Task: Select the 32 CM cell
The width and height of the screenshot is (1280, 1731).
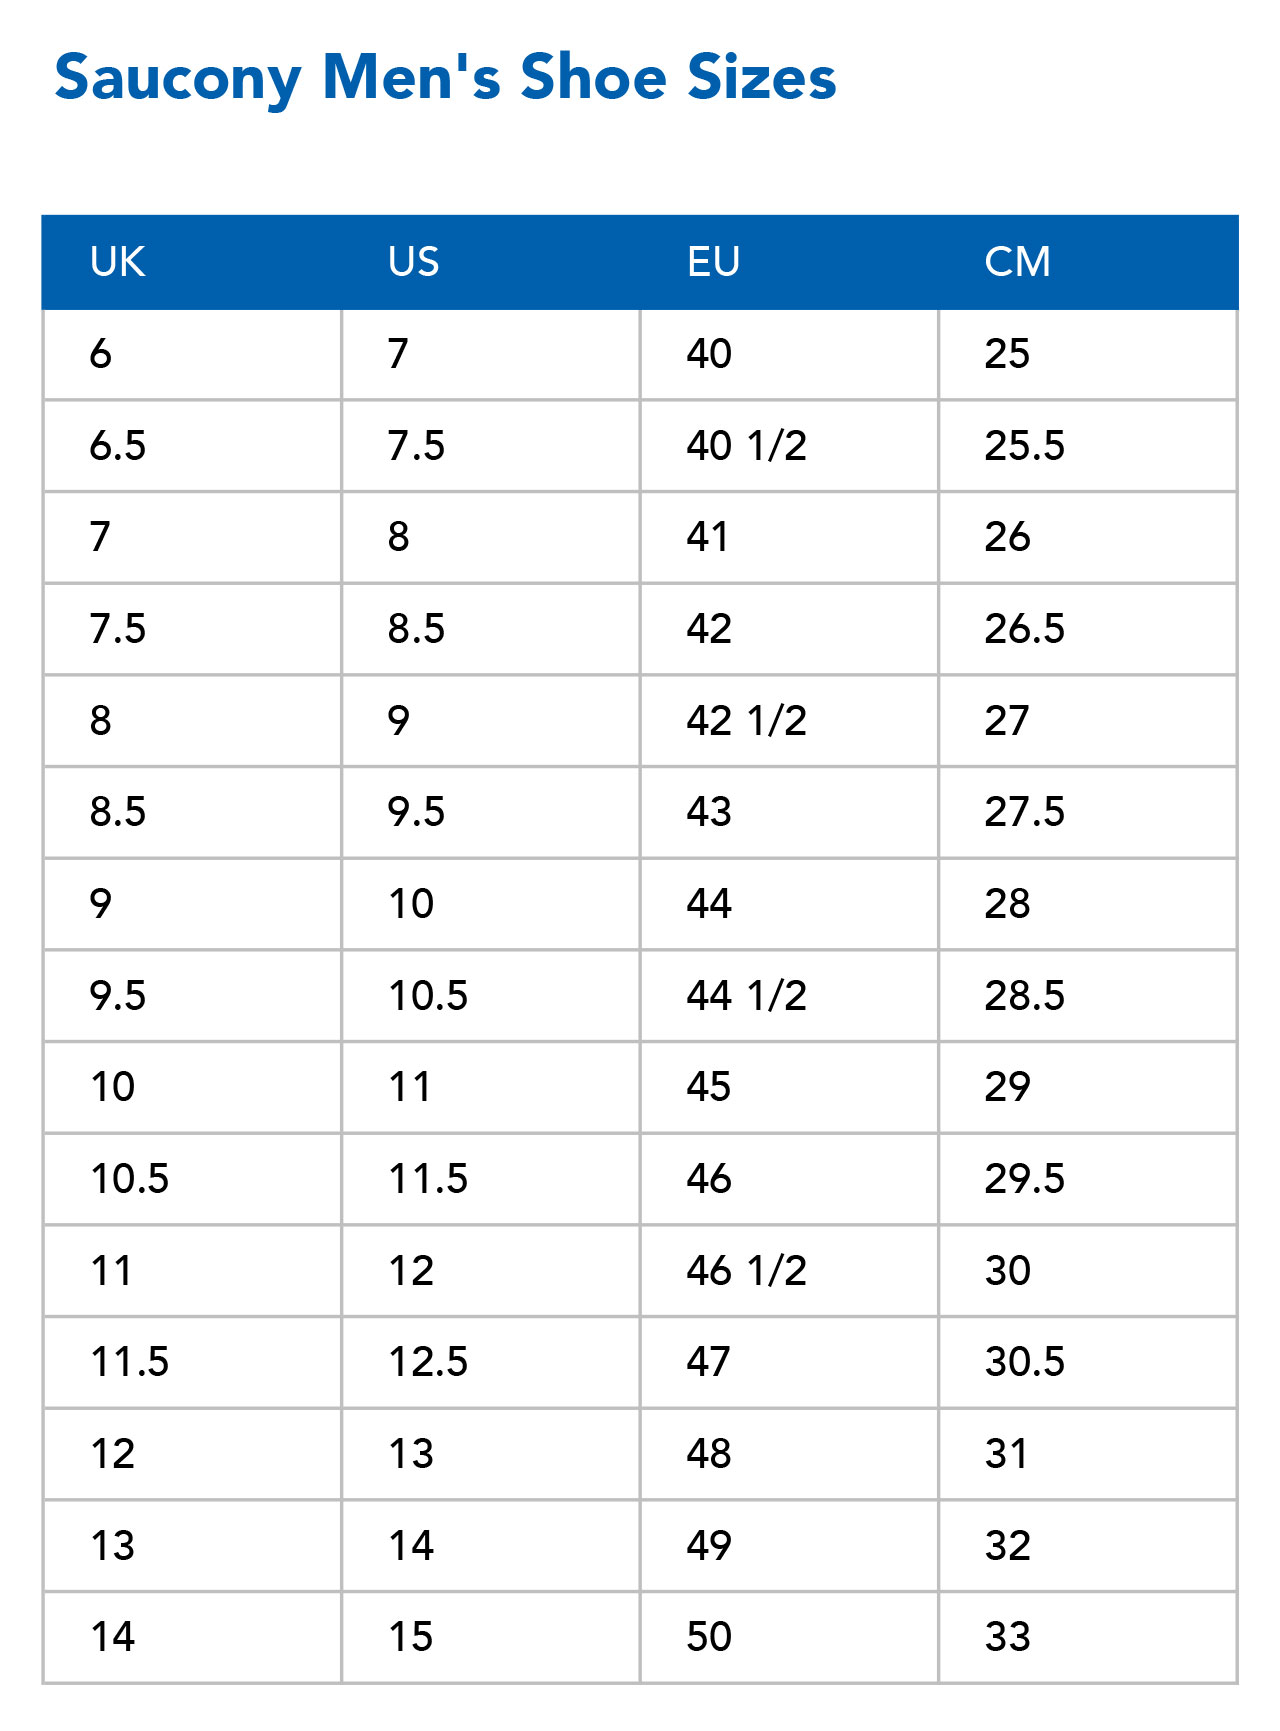Action: (1088, 1546)
